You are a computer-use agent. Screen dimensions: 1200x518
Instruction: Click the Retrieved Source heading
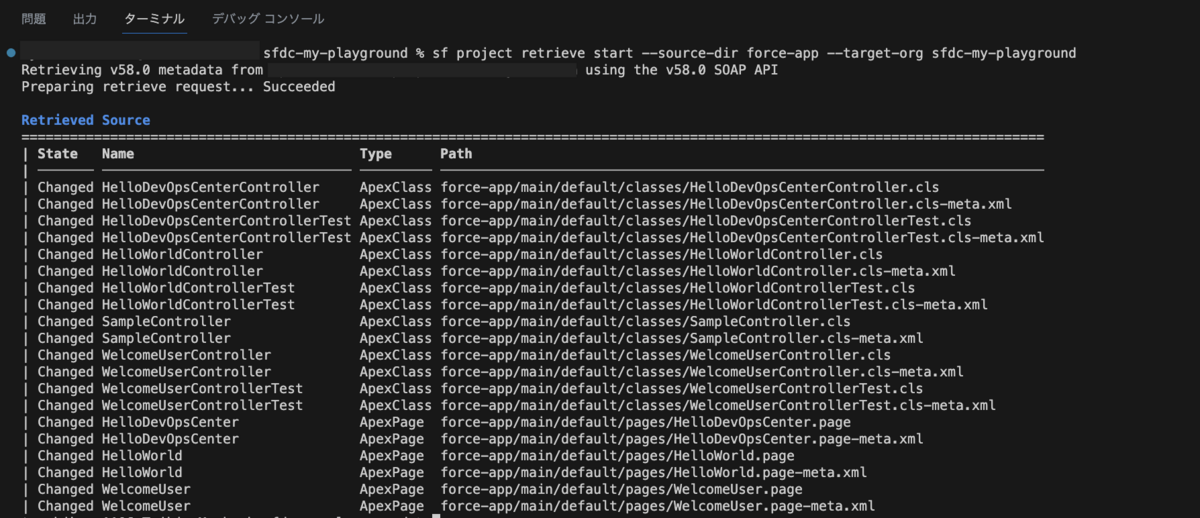pyautogui.click(x=86, y=120)
